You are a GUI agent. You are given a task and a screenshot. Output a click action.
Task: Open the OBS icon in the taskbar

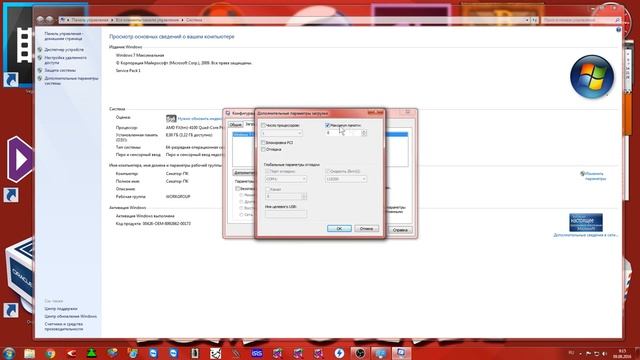point(360,353)
